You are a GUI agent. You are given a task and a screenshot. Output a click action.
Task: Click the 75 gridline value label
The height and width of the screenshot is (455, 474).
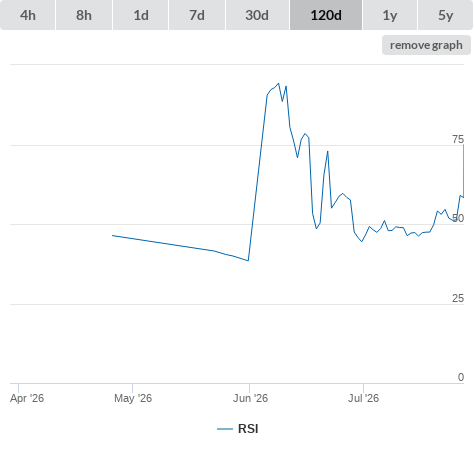pos(458,139)
